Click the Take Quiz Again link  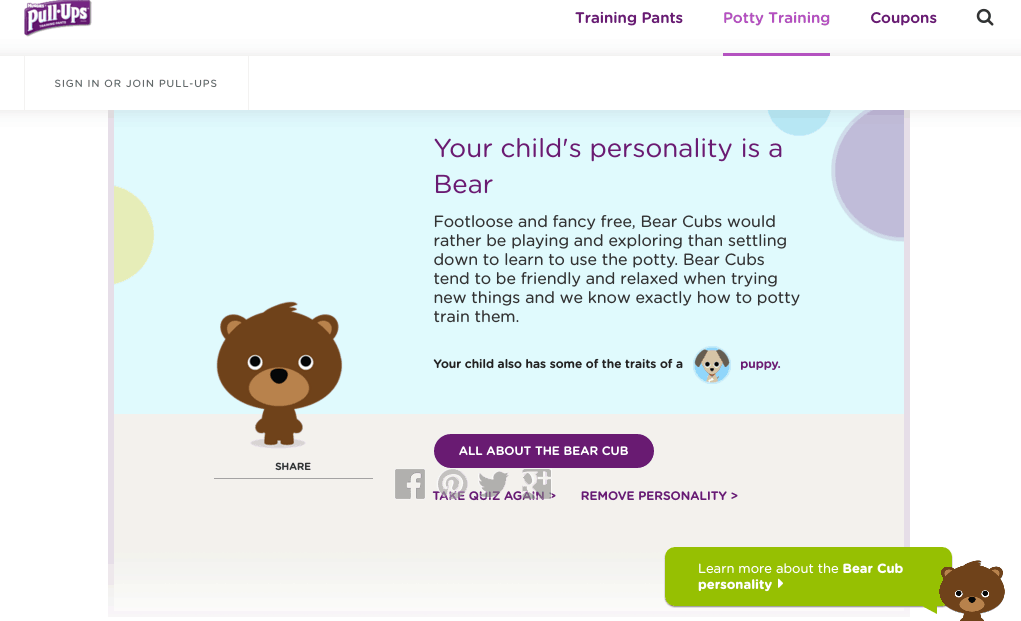pyautogui.click(x=494, y=496)
